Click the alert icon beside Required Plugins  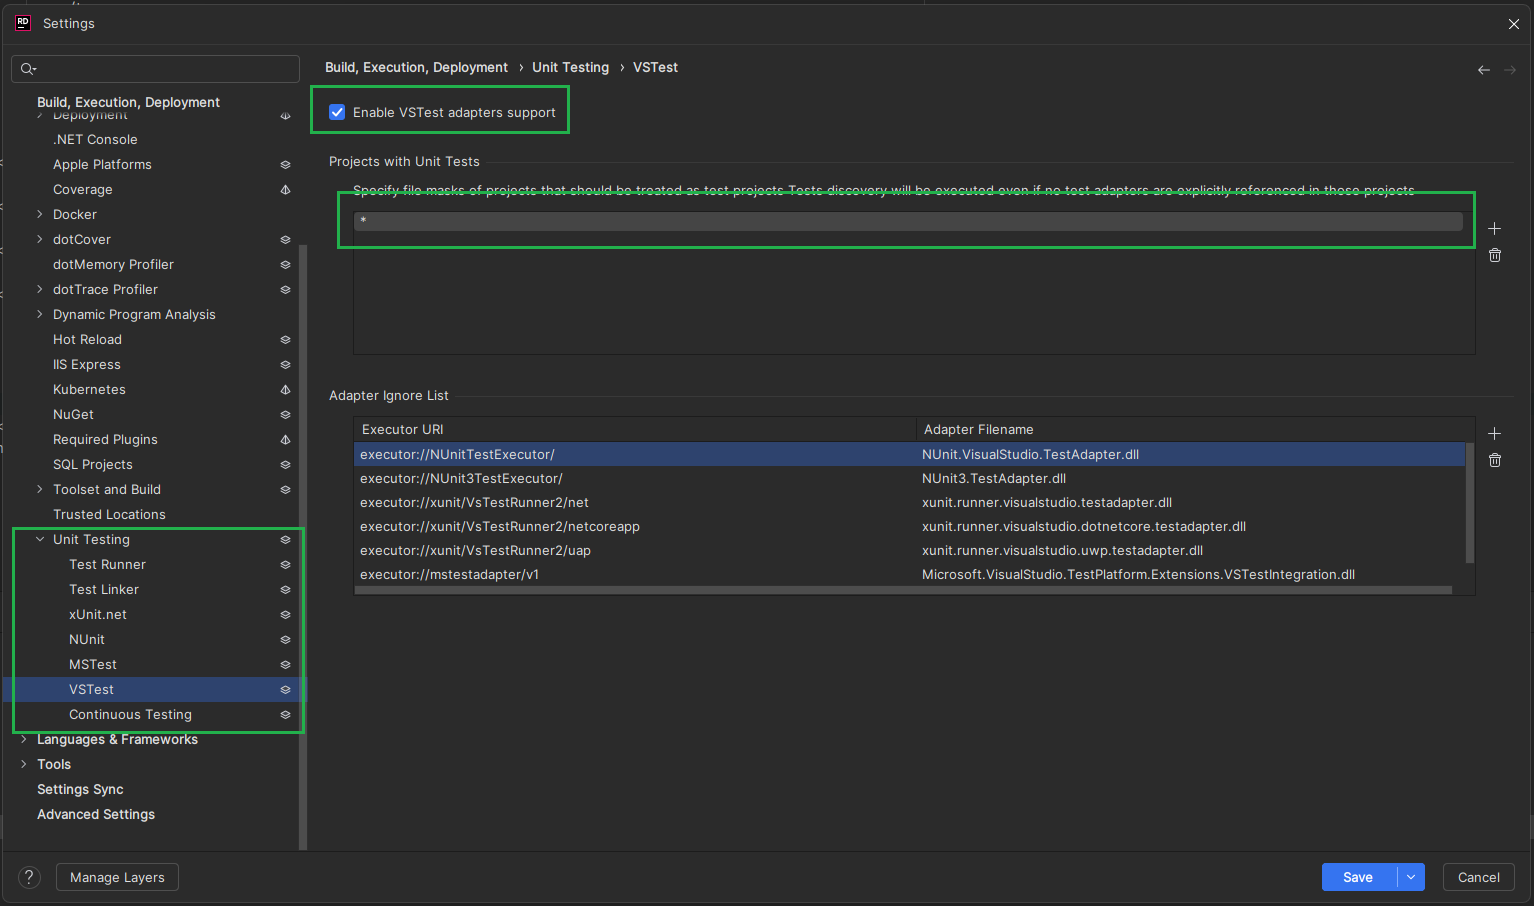285,439
